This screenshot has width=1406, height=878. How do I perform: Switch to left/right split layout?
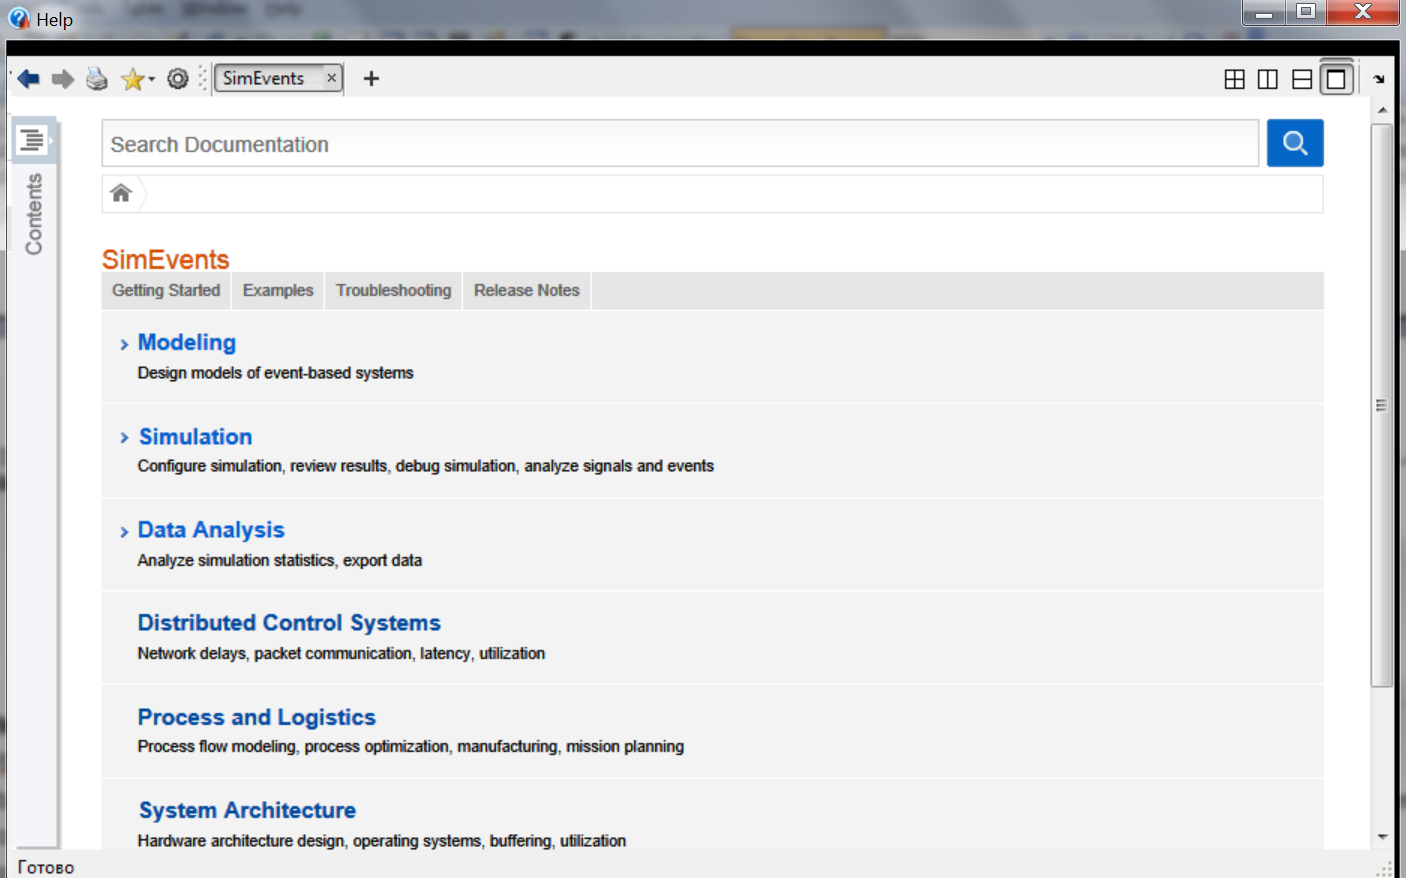(x=1268, y=79)
